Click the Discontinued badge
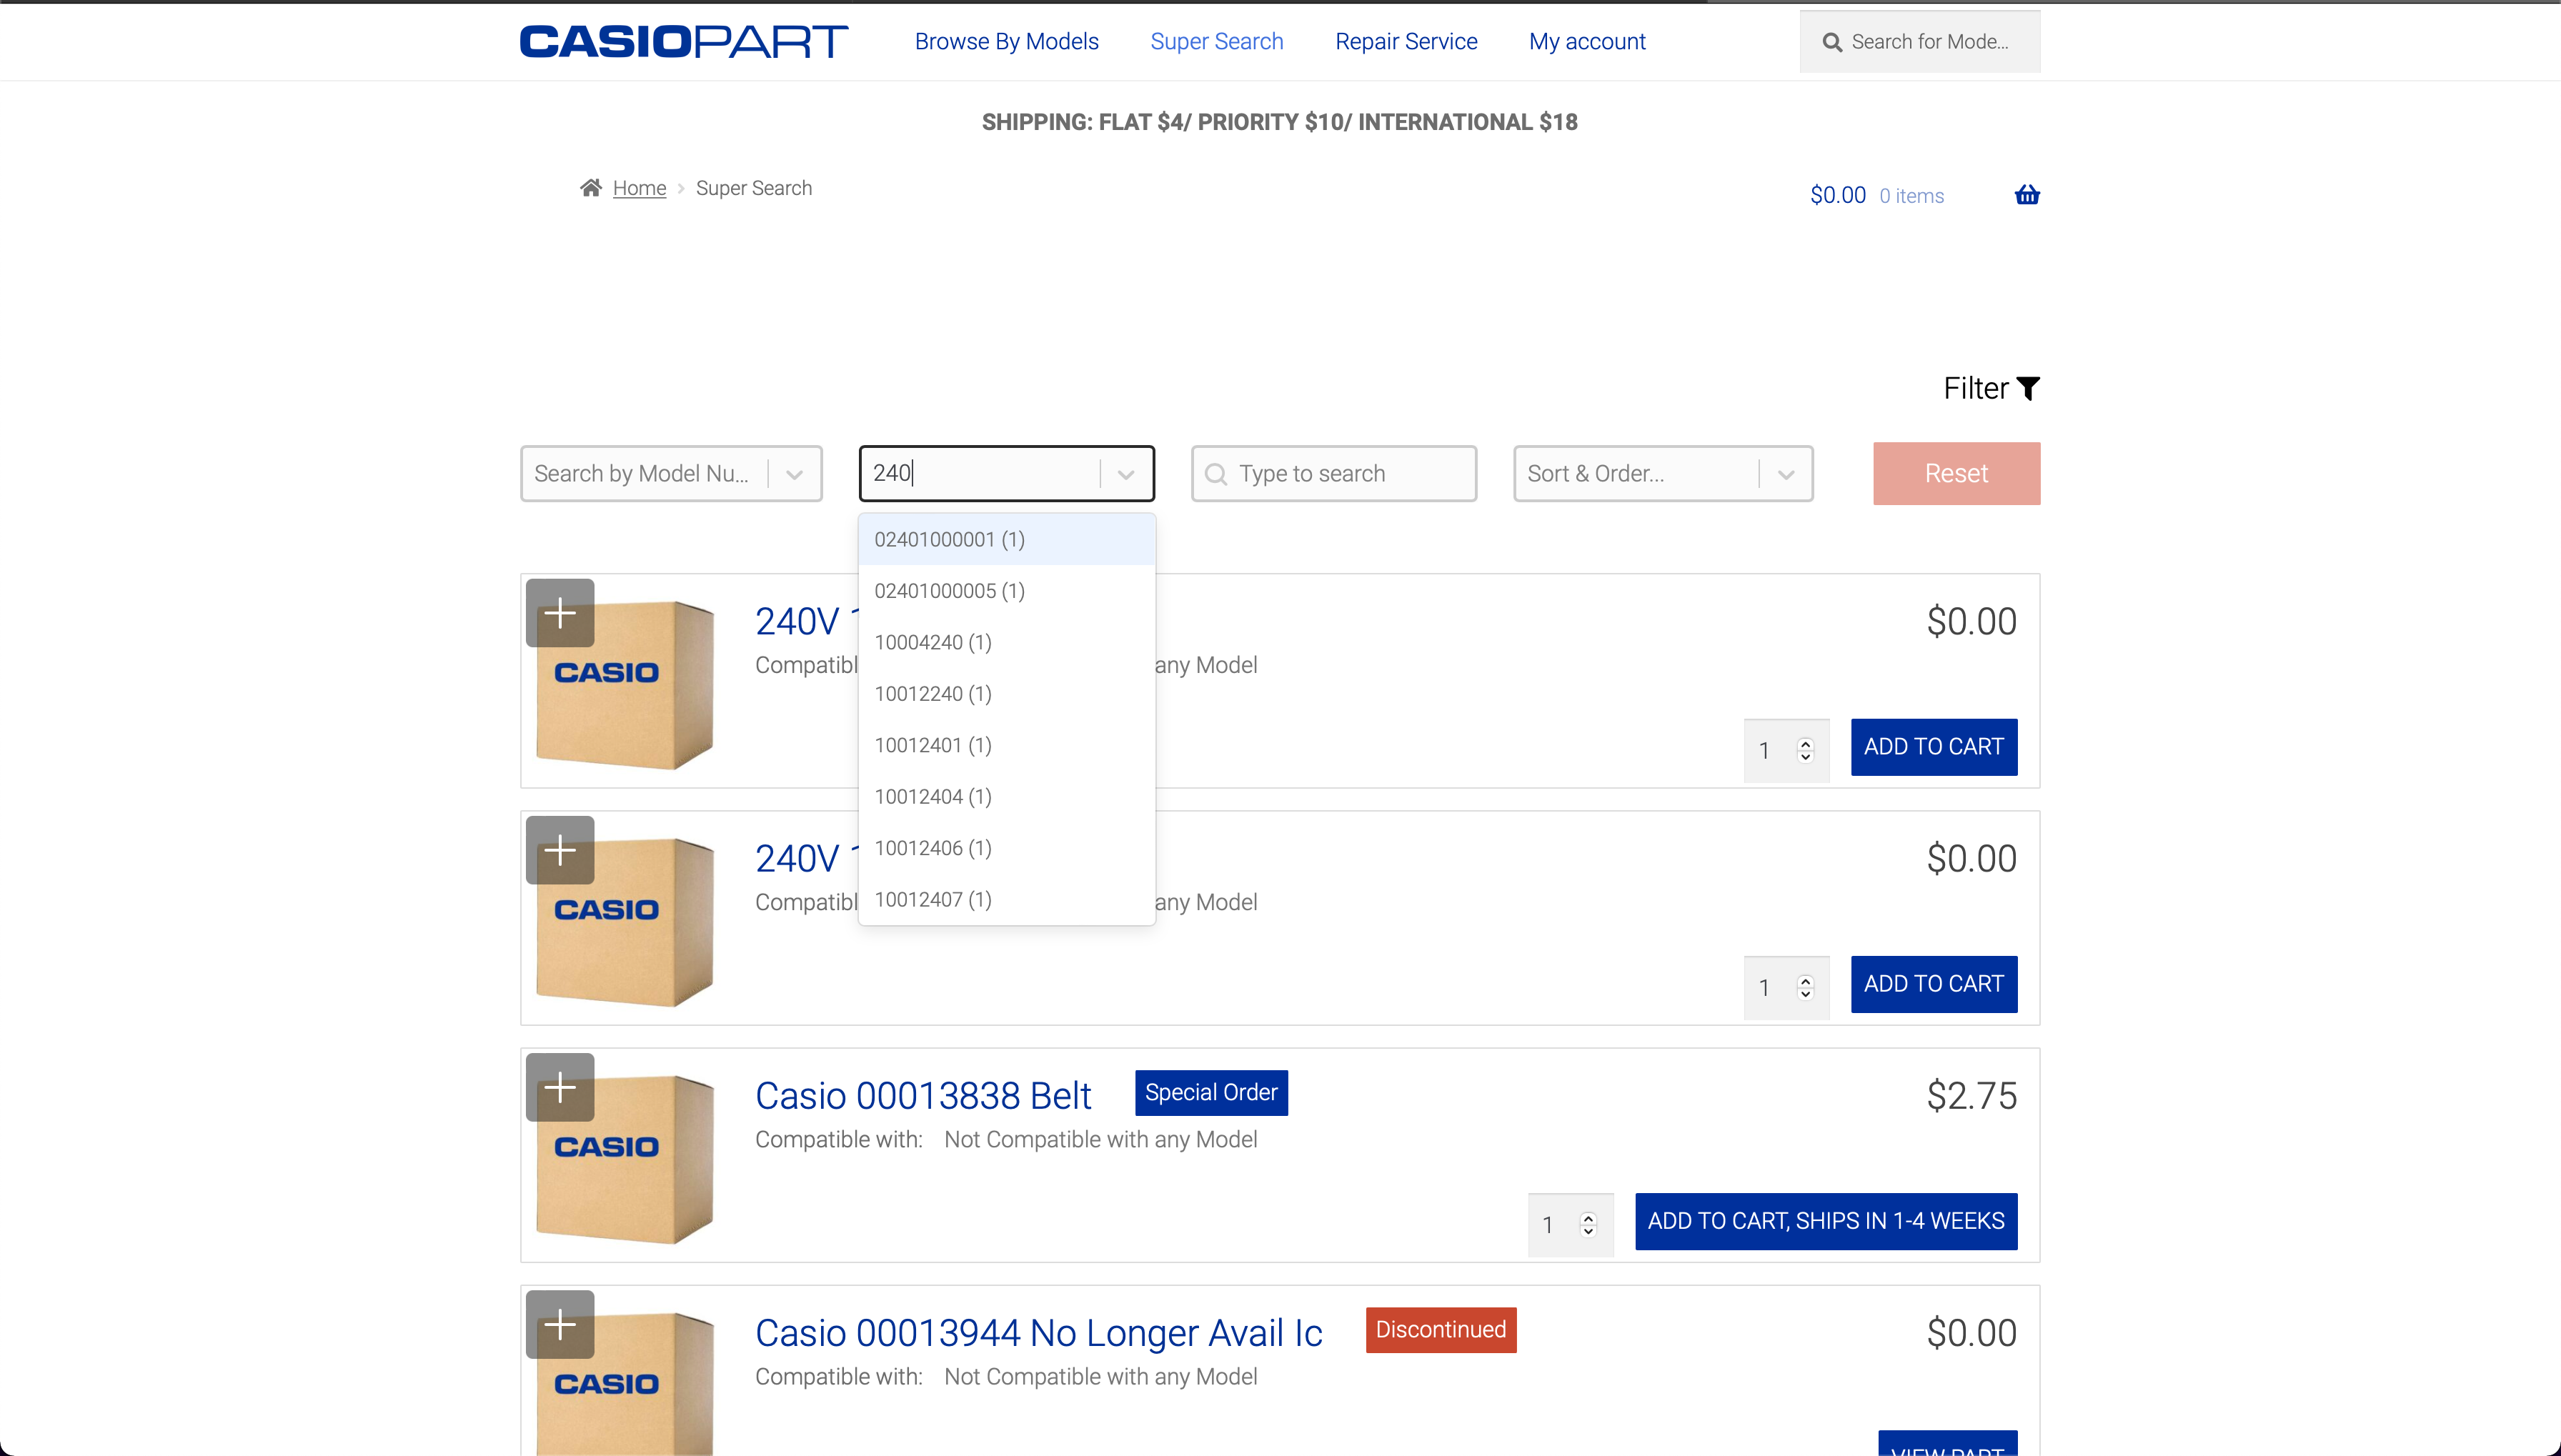The image size is (2561, 1456). (1440, 1330)
